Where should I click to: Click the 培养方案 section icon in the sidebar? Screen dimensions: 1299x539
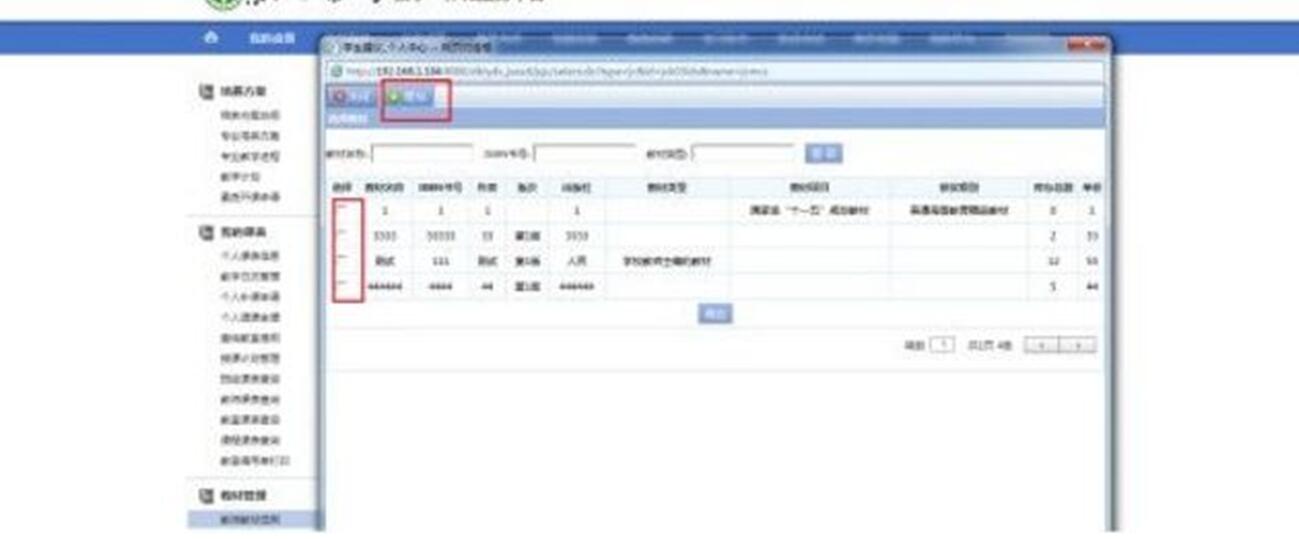(x=206, y=91)
